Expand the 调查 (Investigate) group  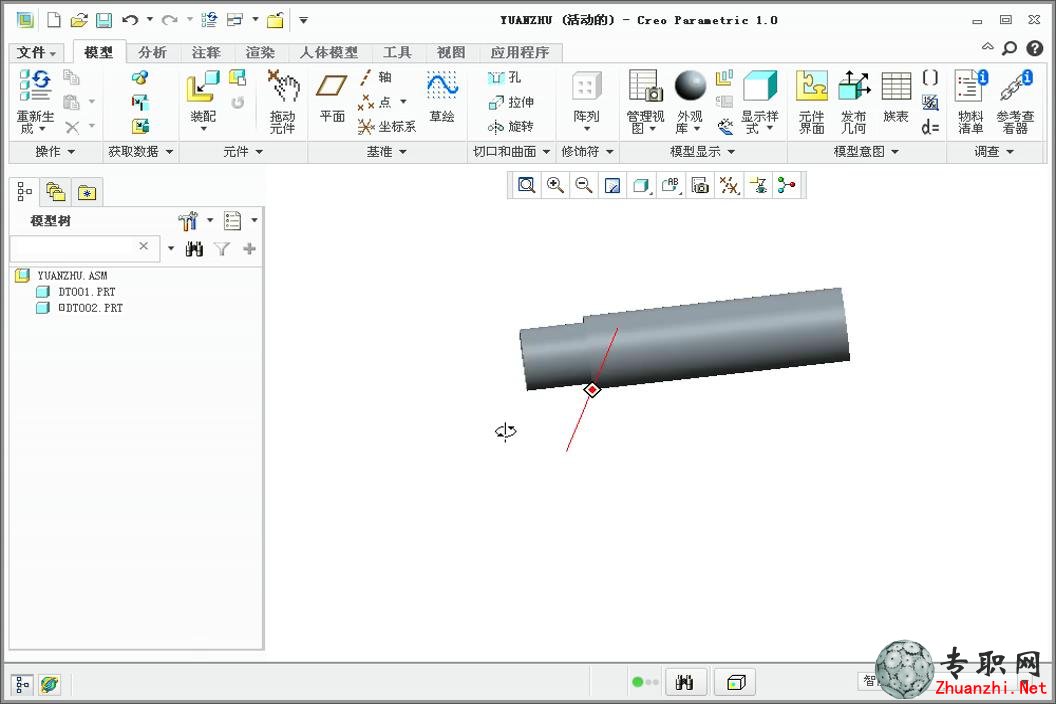pyautogui.click(x=993, y=152)
